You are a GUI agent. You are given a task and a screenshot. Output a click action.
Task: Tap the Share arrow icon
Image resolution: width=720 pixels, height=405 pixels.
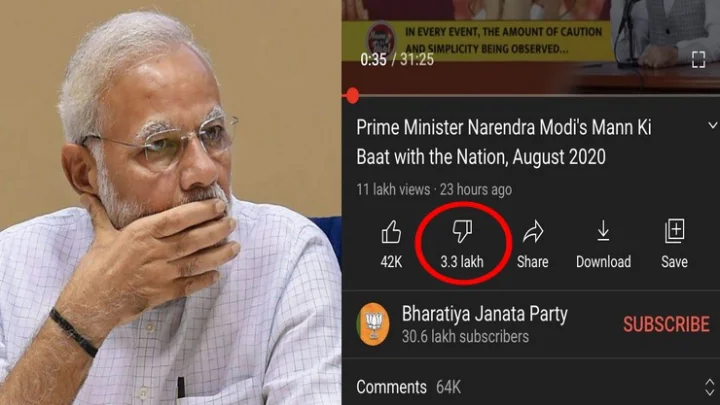pyautogui.click(x=533, y=231)
